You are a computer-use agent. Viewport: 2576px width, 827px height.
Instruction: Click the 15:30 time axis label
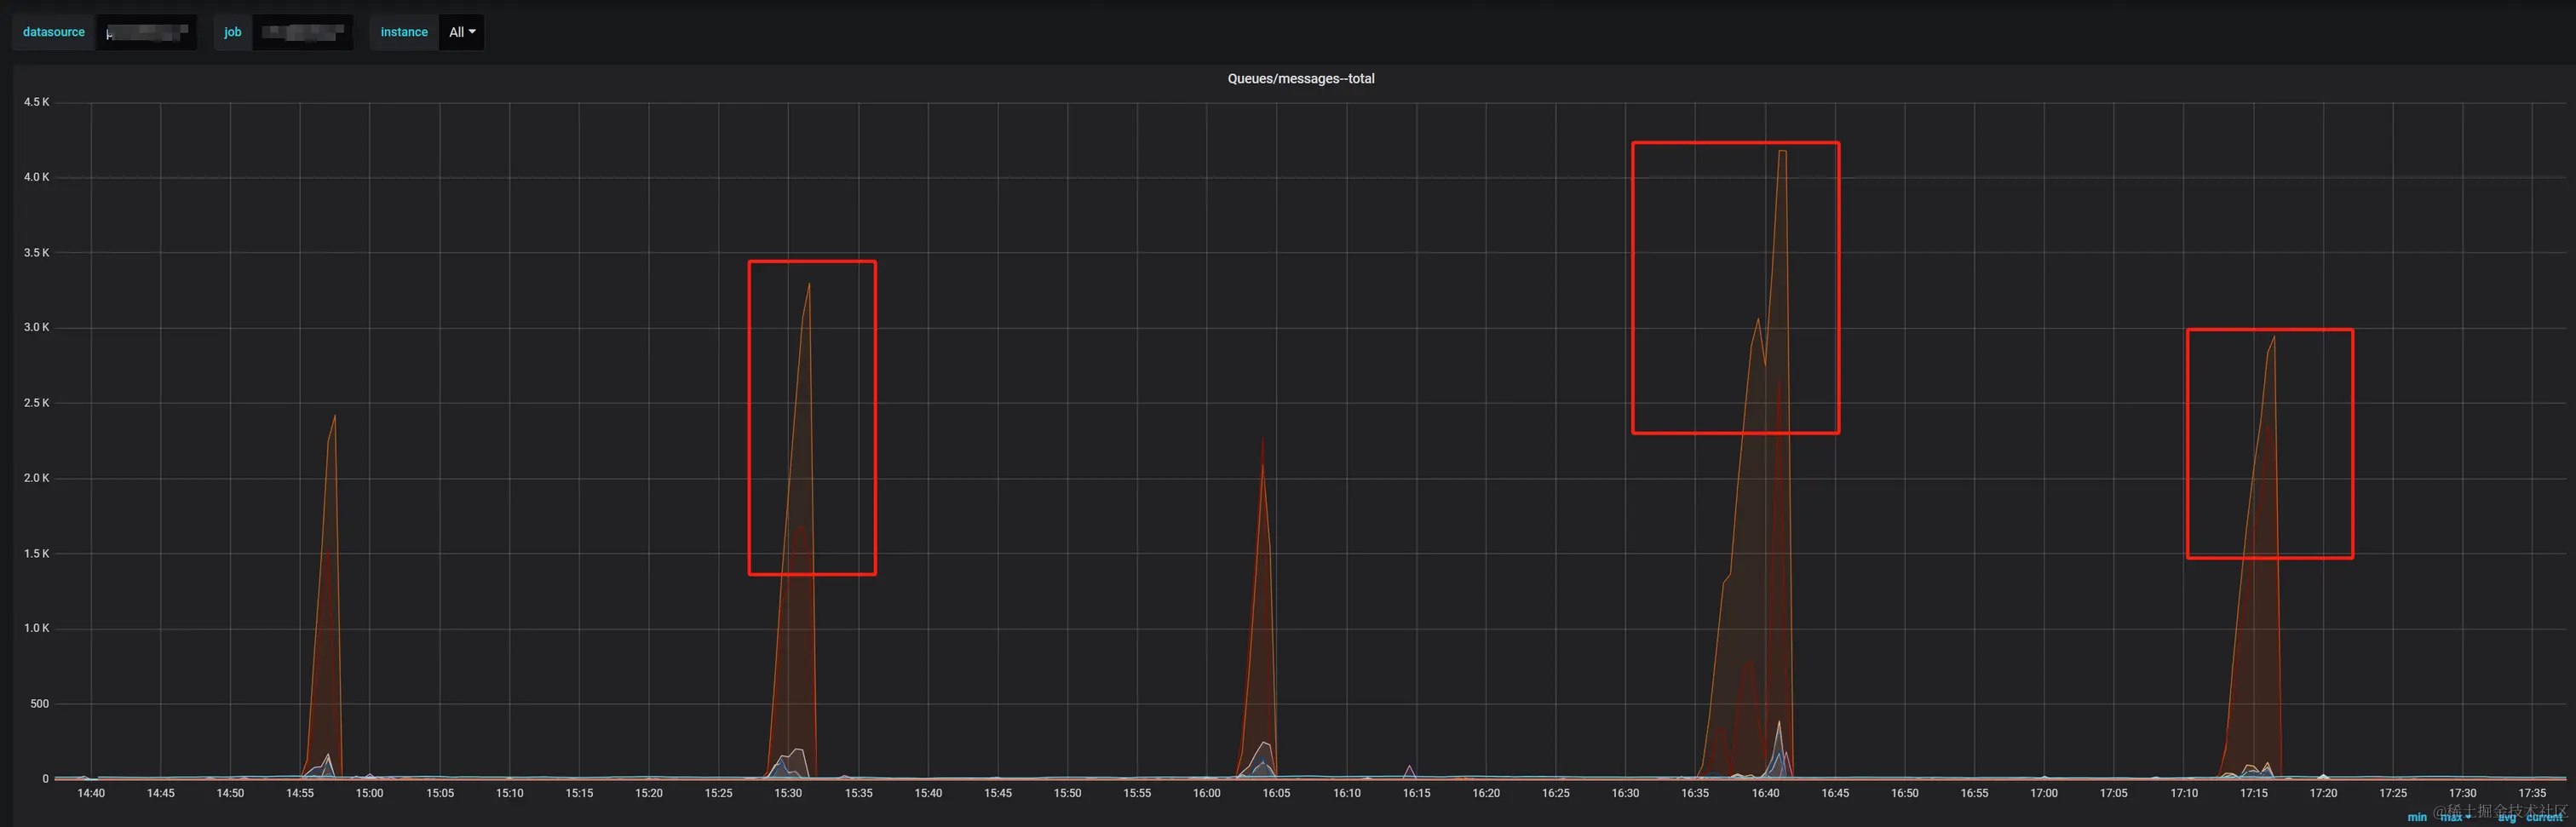point(788,793)
